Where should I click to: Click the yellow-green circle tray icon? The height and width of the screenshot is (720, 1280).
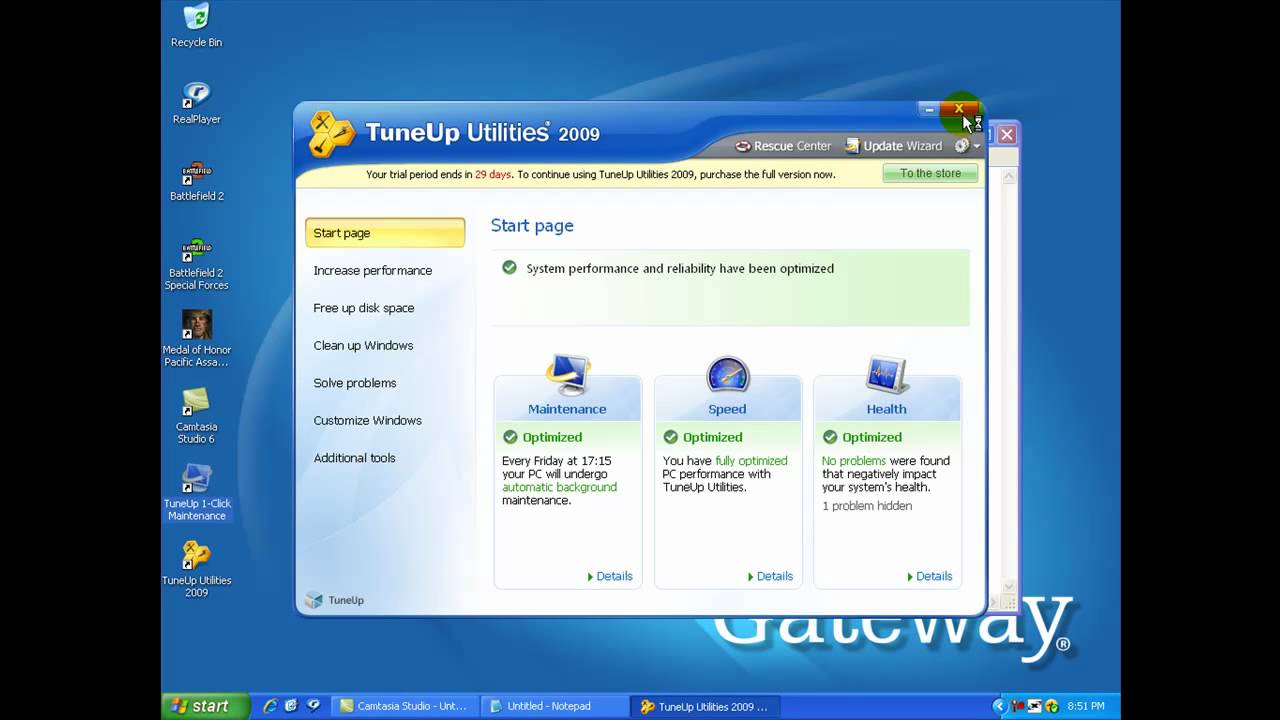1053,706
